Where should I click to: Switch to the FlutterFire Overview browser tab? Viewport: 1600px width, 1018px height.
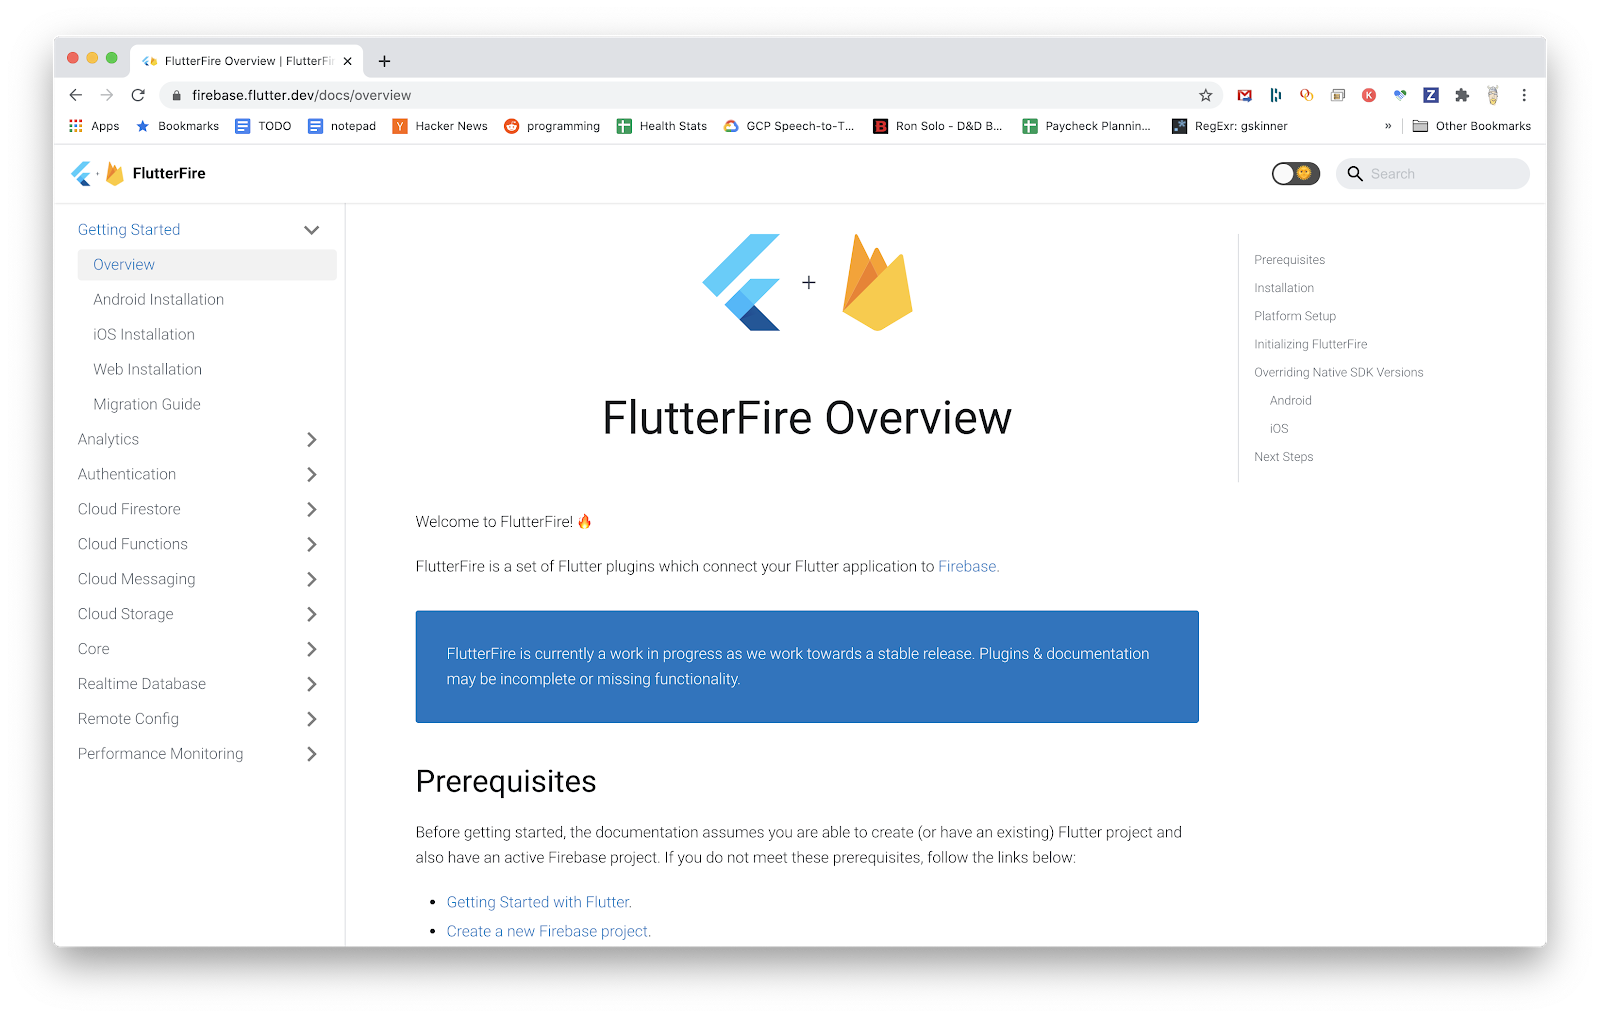tap(248, 61)
